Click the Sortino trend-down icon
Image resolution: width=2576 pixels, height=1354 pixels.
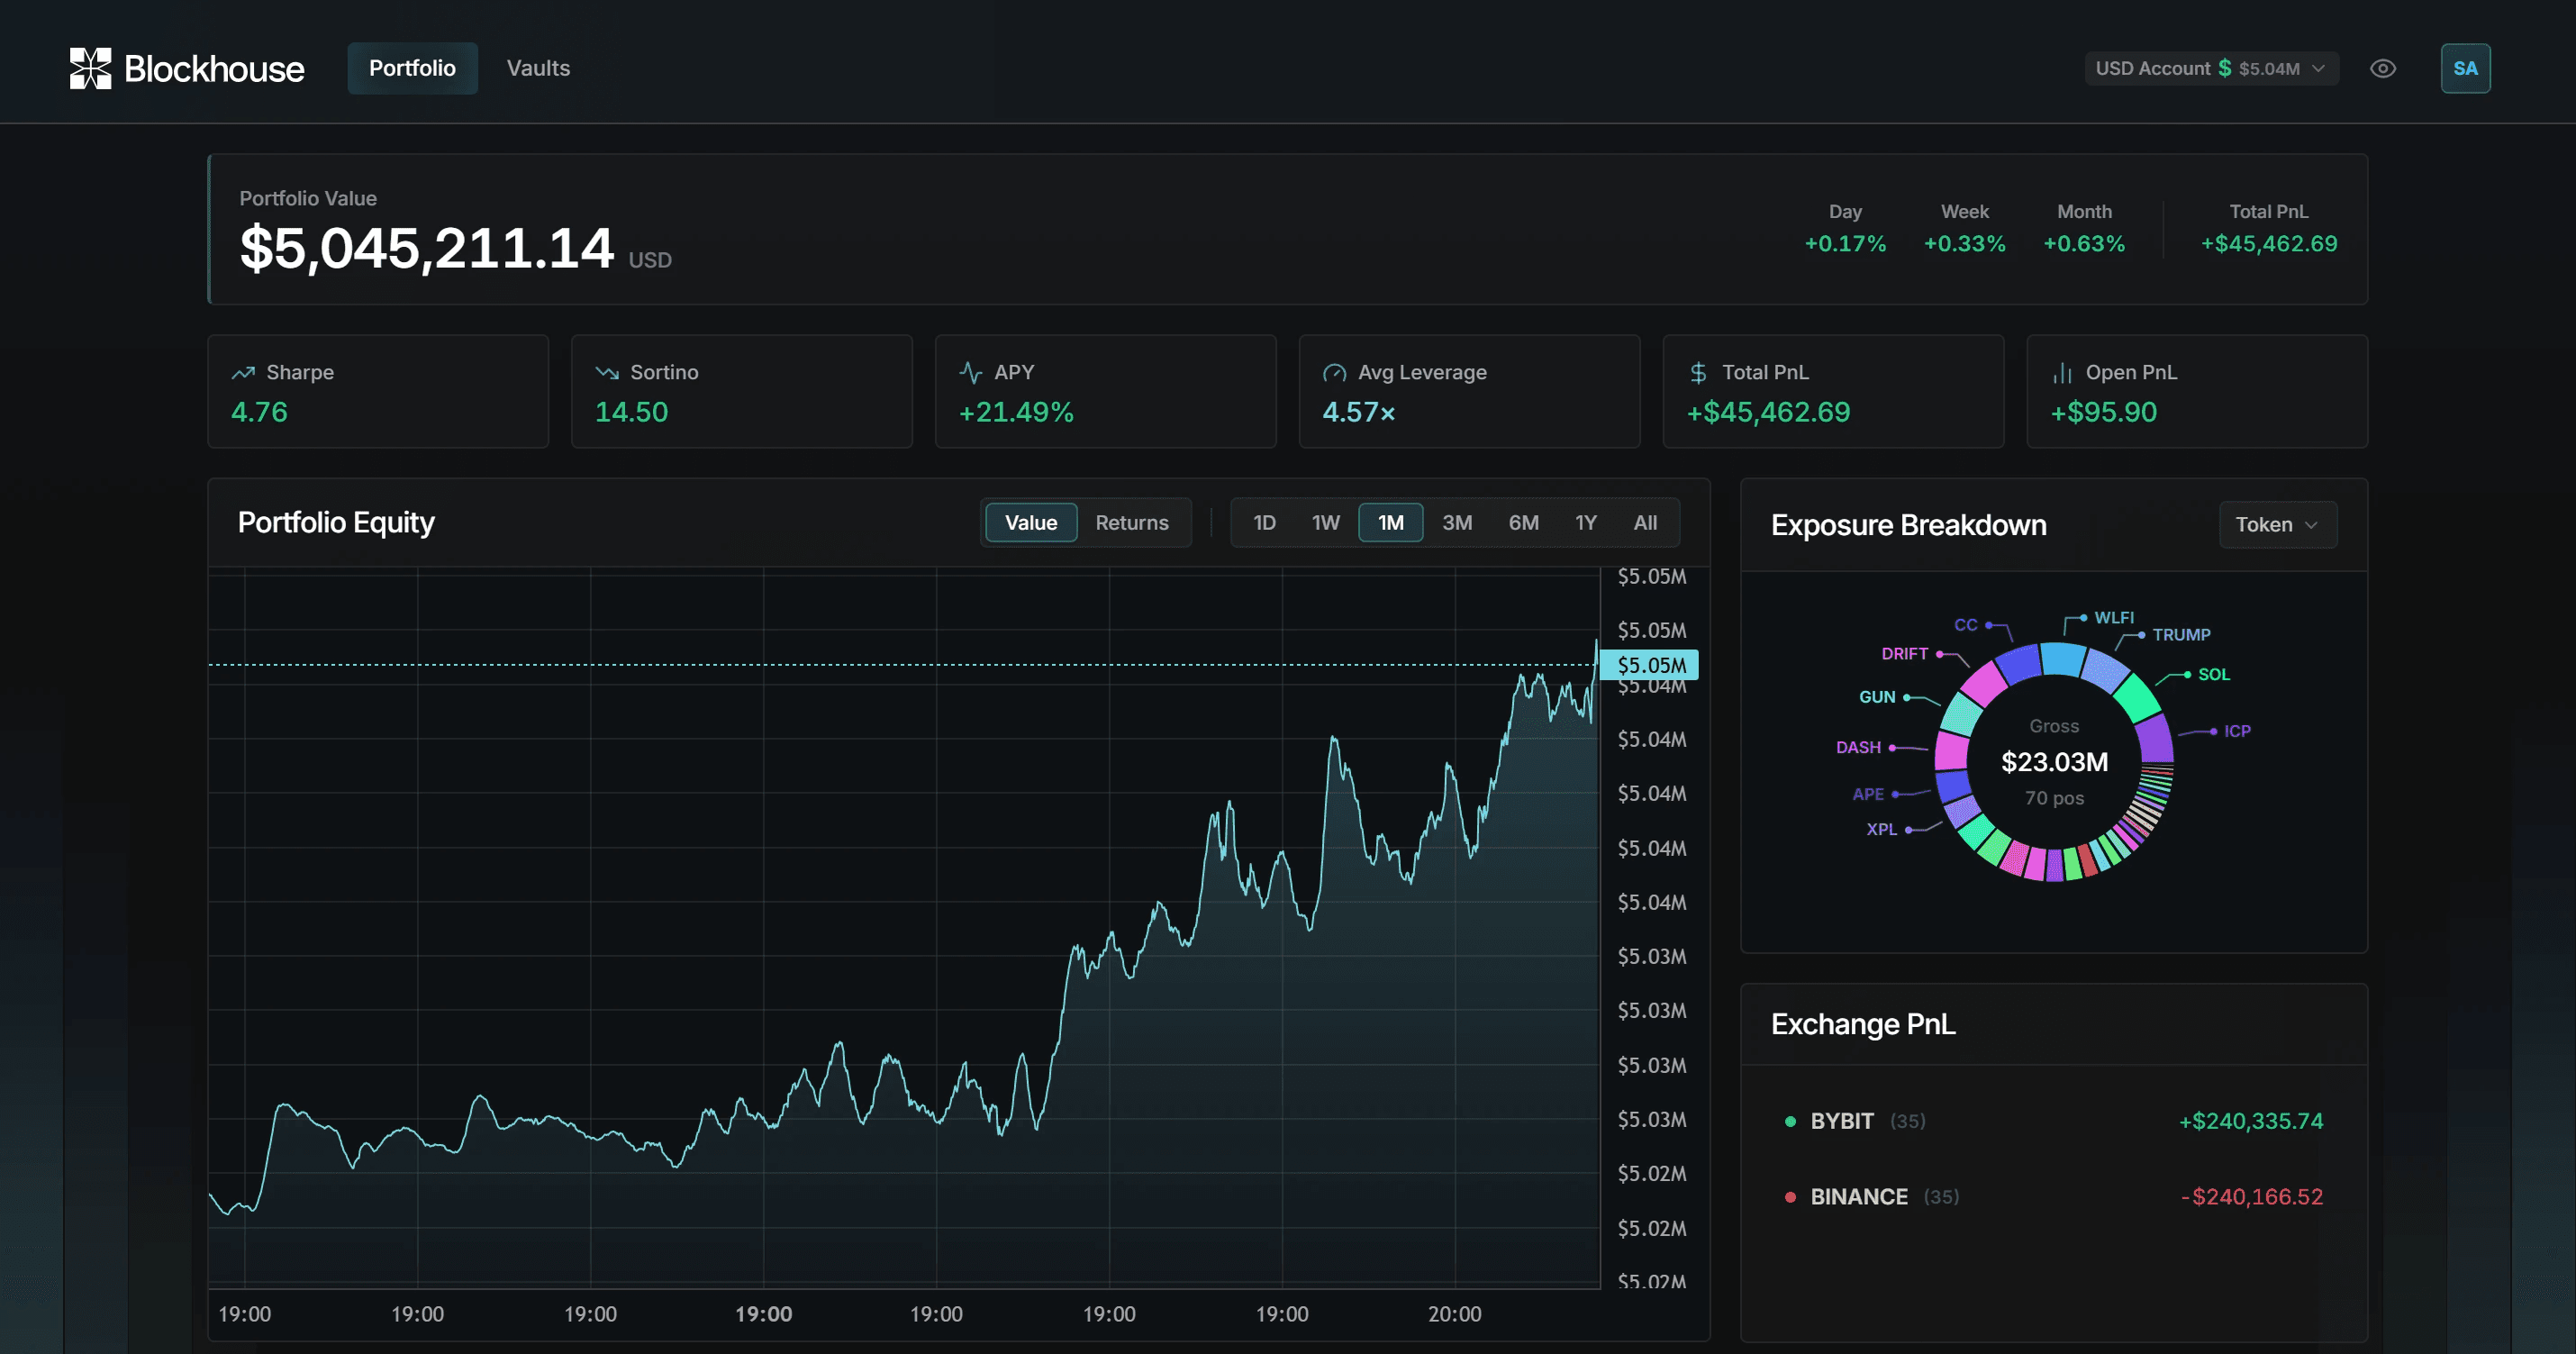tap(607, 373)
